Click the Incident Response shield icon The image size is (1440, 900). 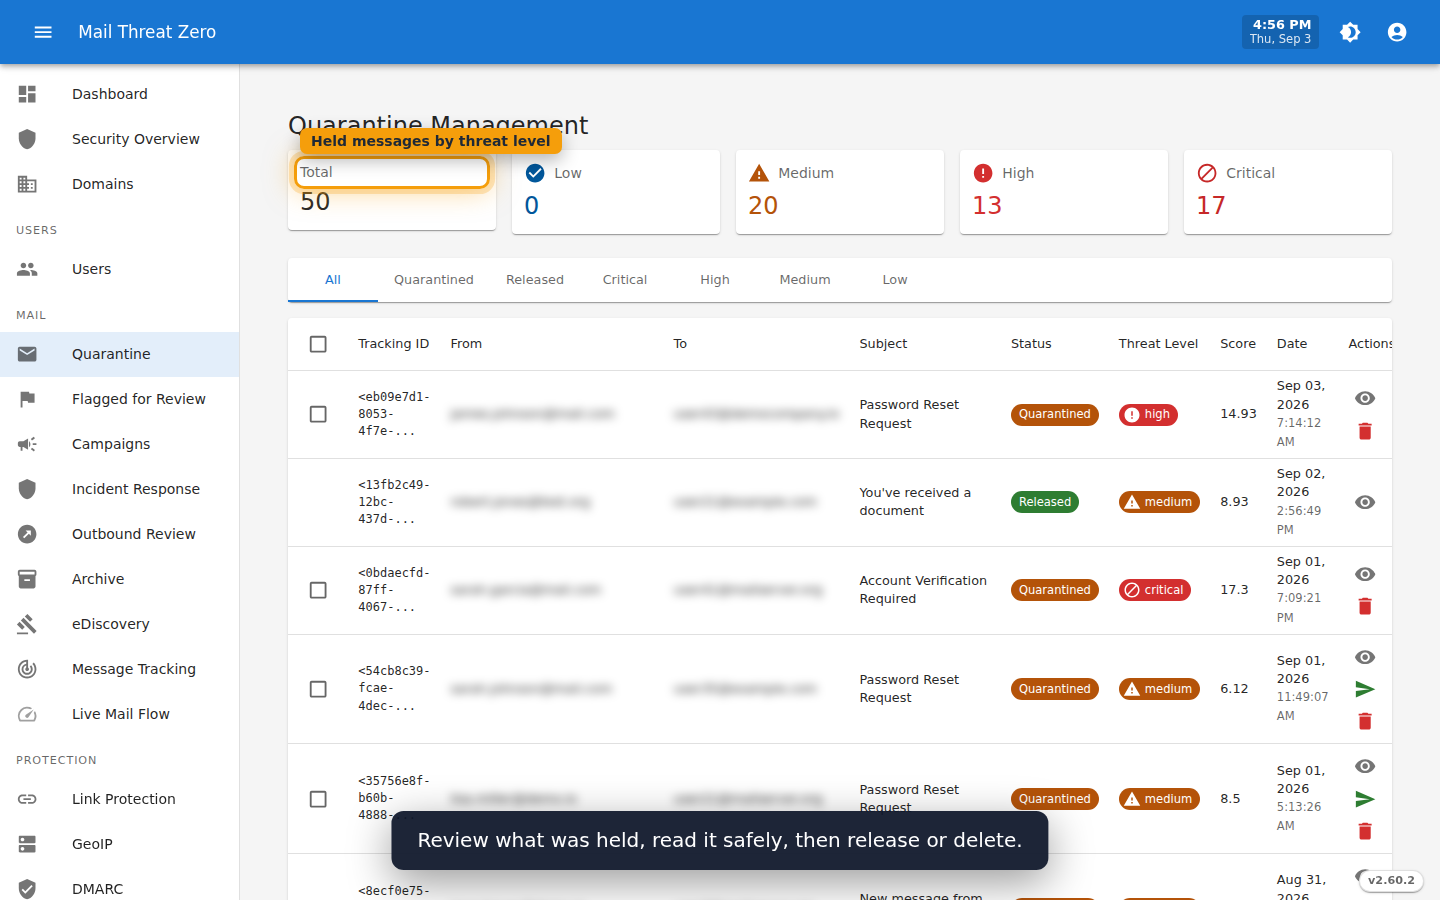27,489
